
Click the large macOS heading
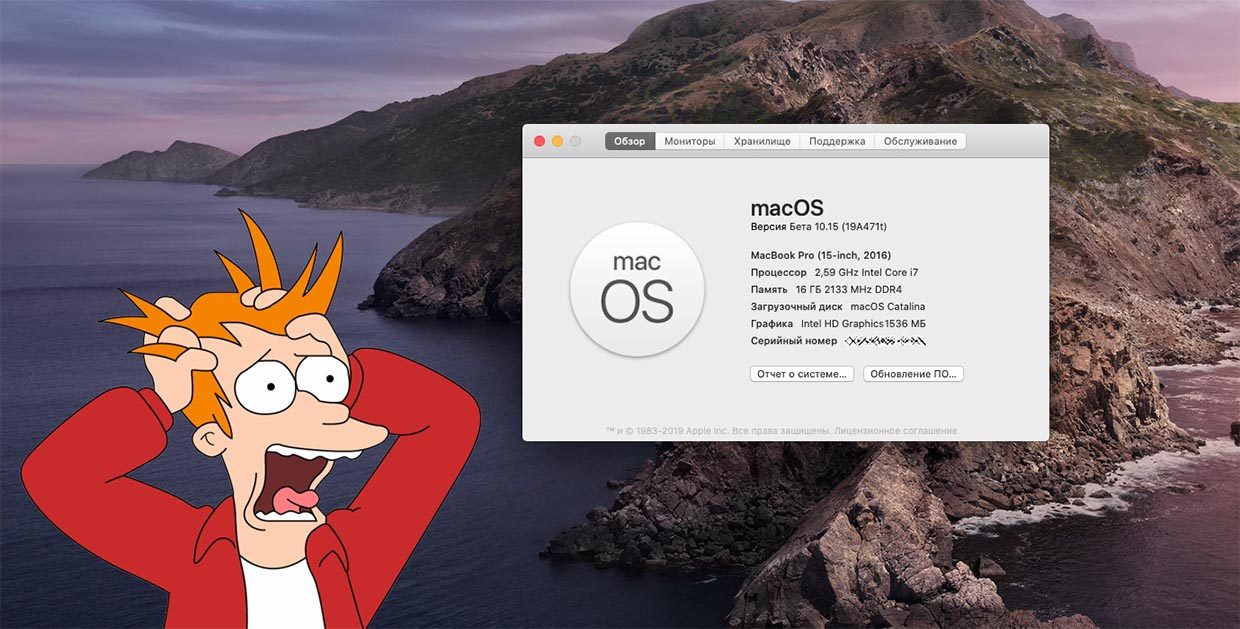click(x=787, y=208)
